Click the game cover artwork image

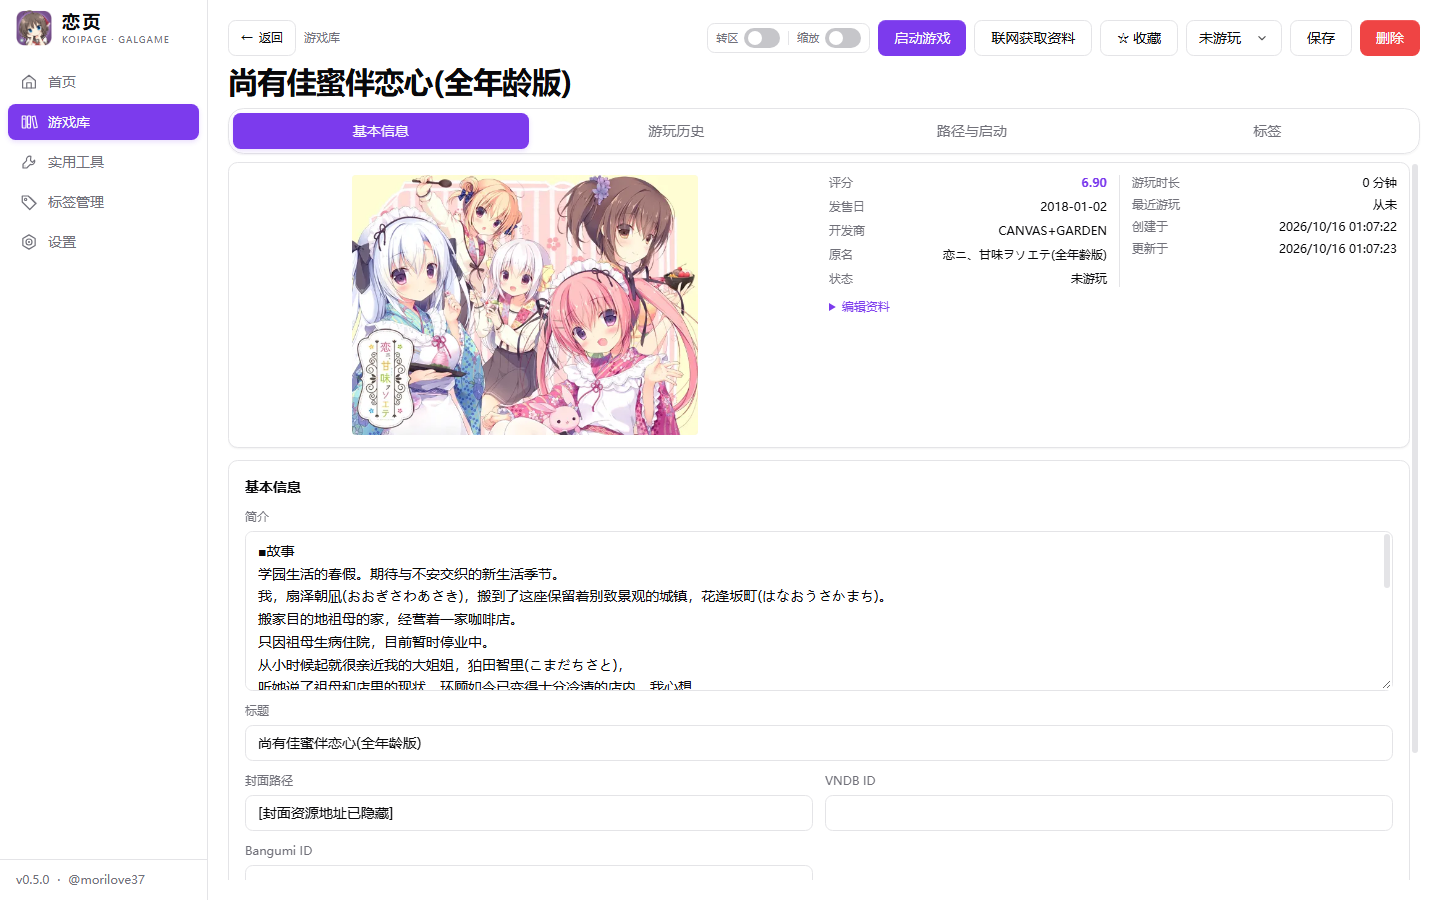pos(525,305)
